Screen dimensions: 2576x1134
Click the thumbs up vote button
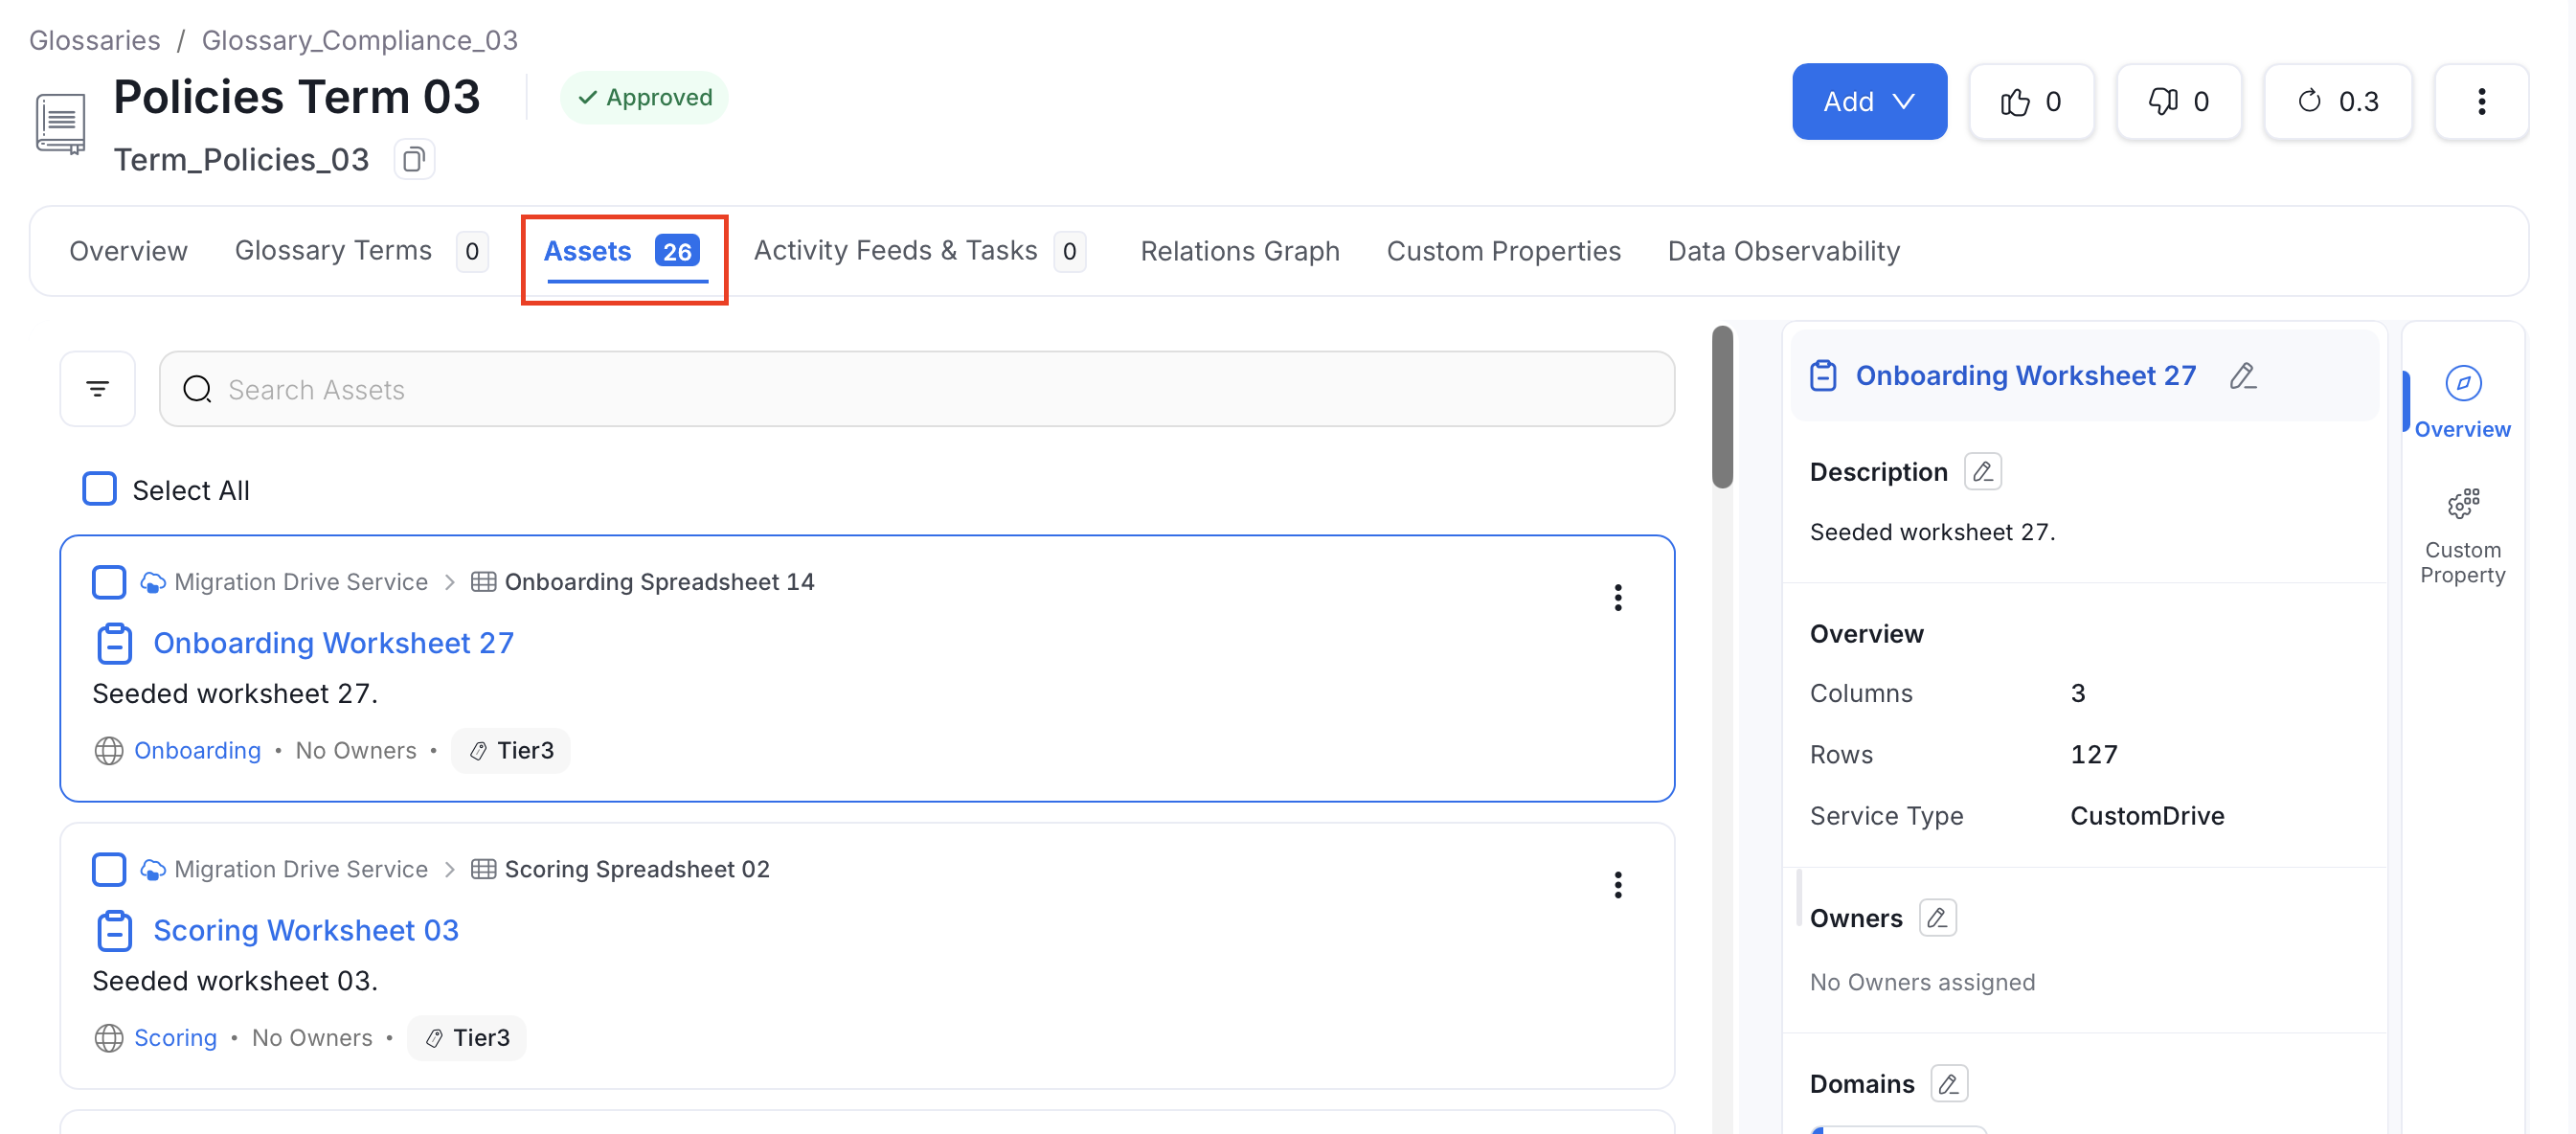pos(2030,101)
